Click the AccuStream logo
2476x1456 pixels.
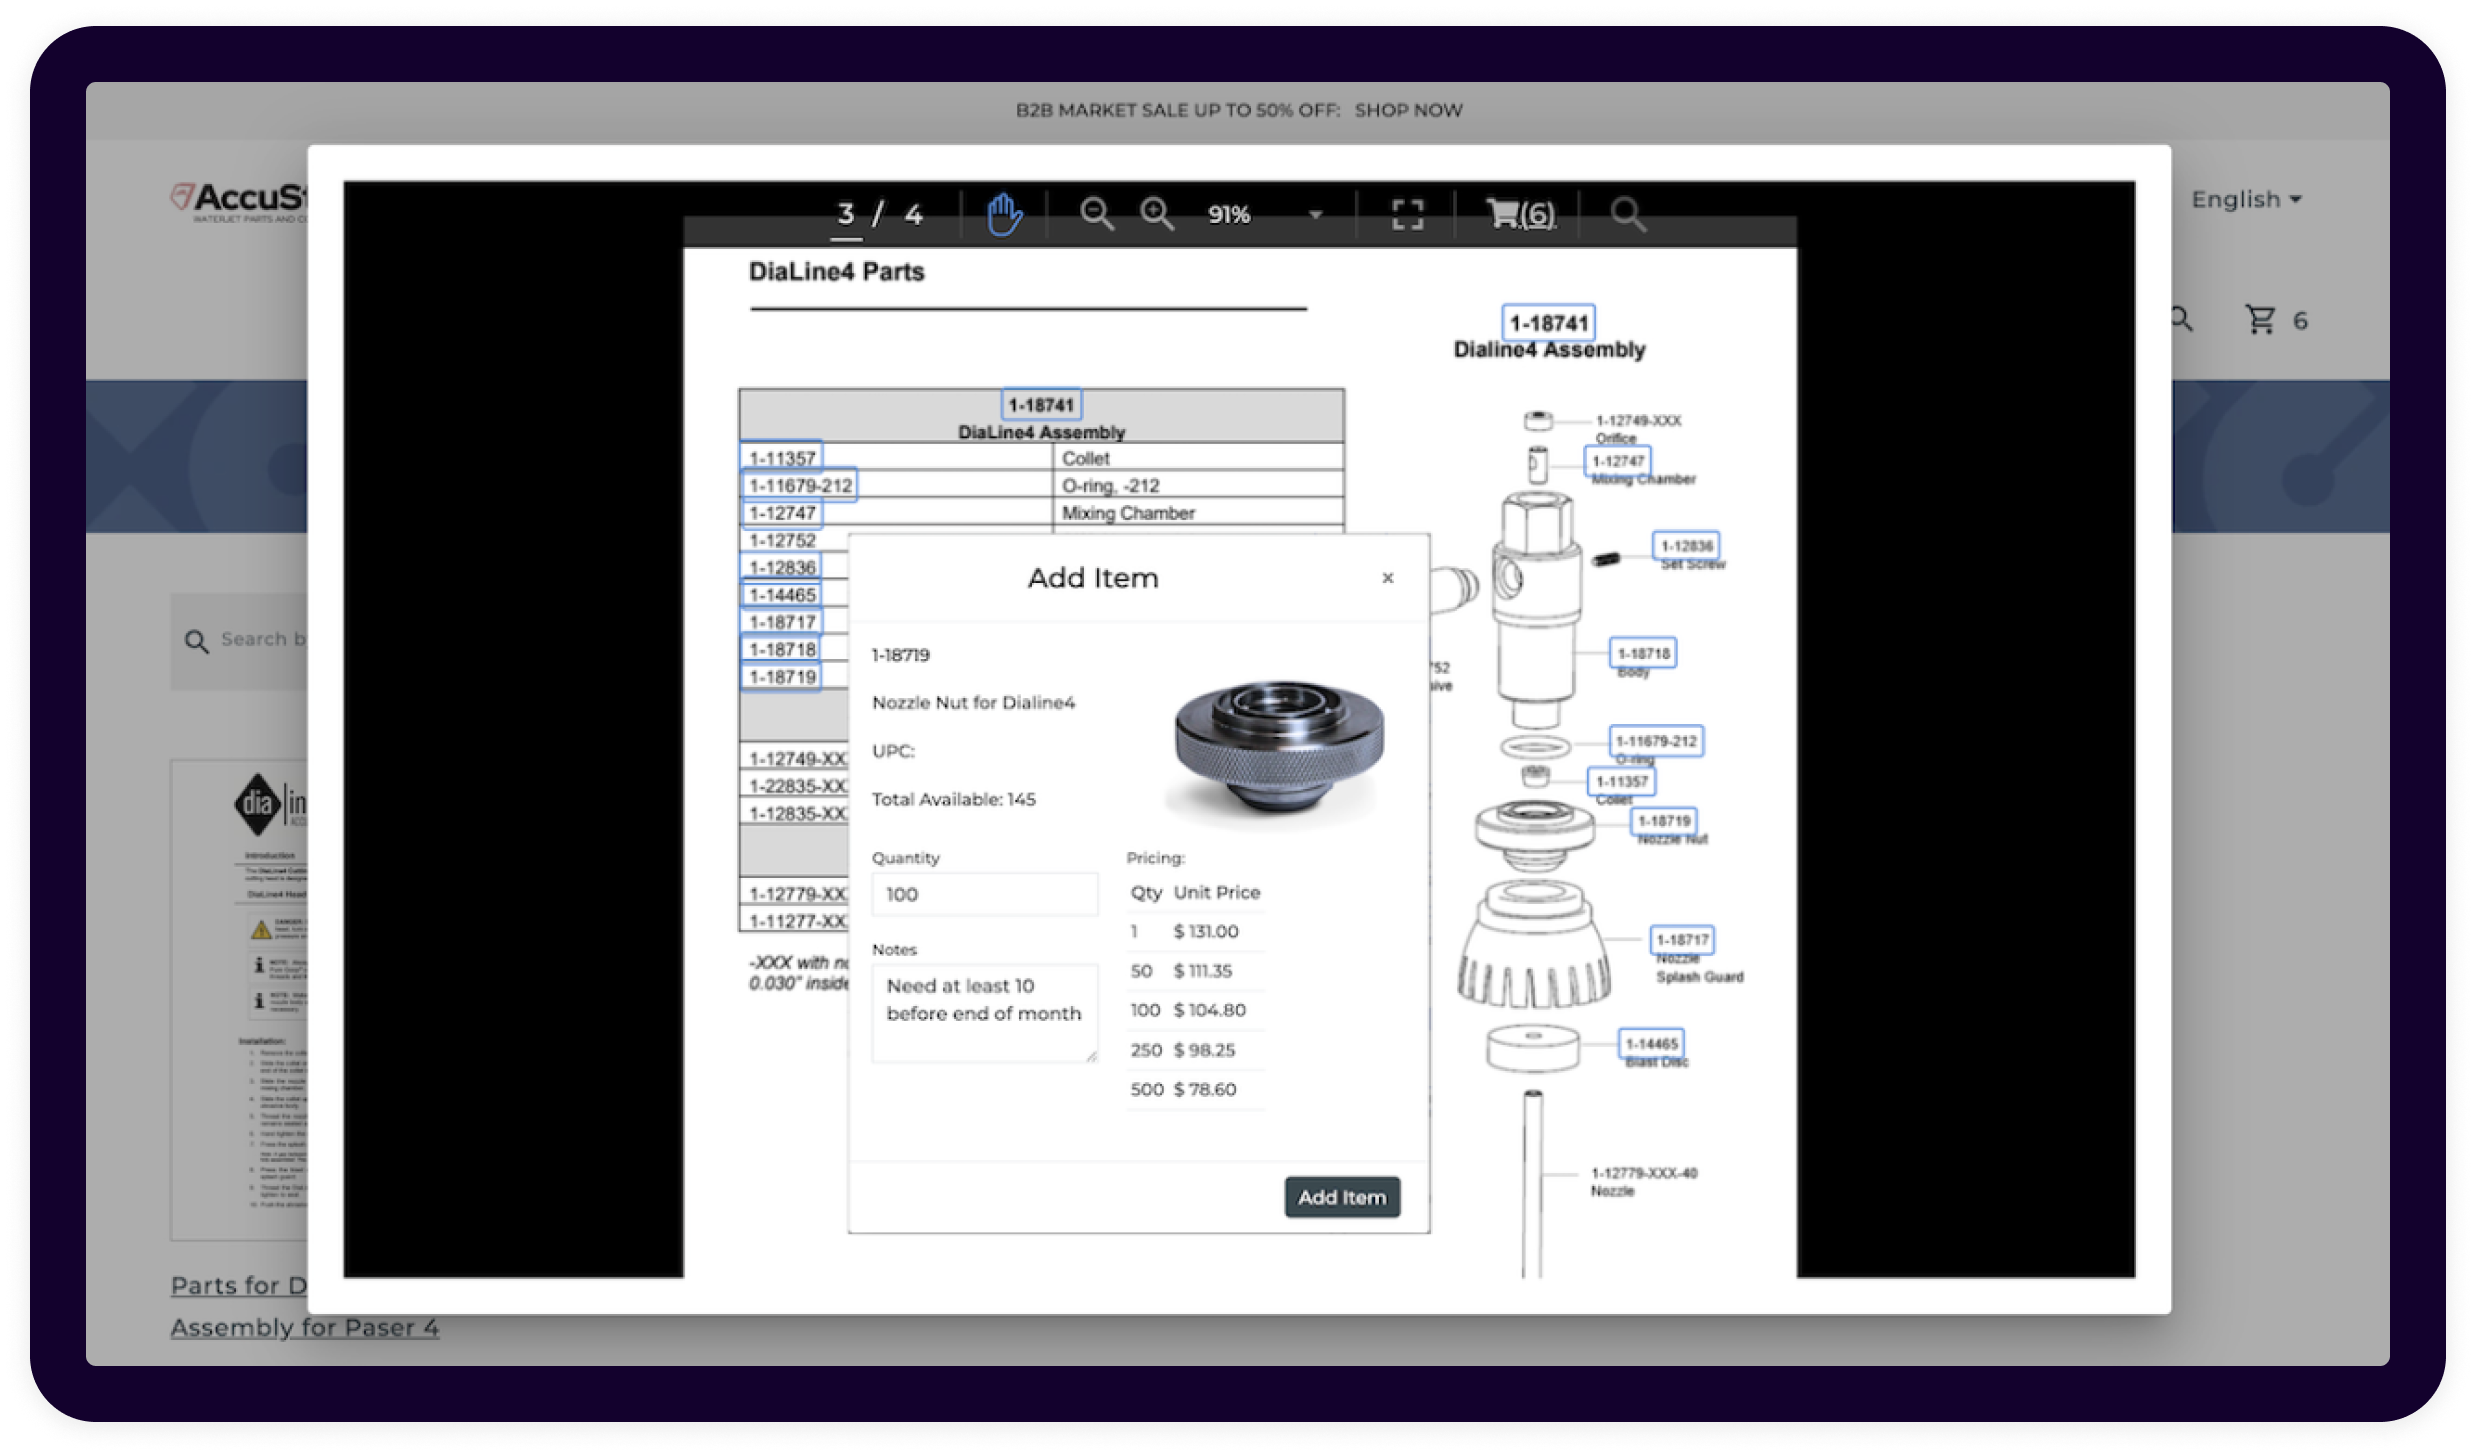pos(240,200)
